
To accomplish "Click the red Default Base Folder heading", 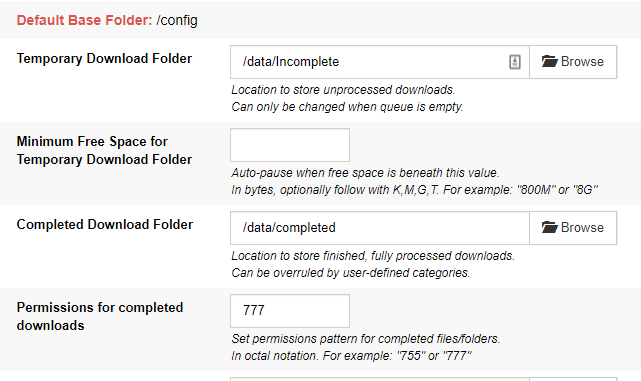I will point(84,20).
